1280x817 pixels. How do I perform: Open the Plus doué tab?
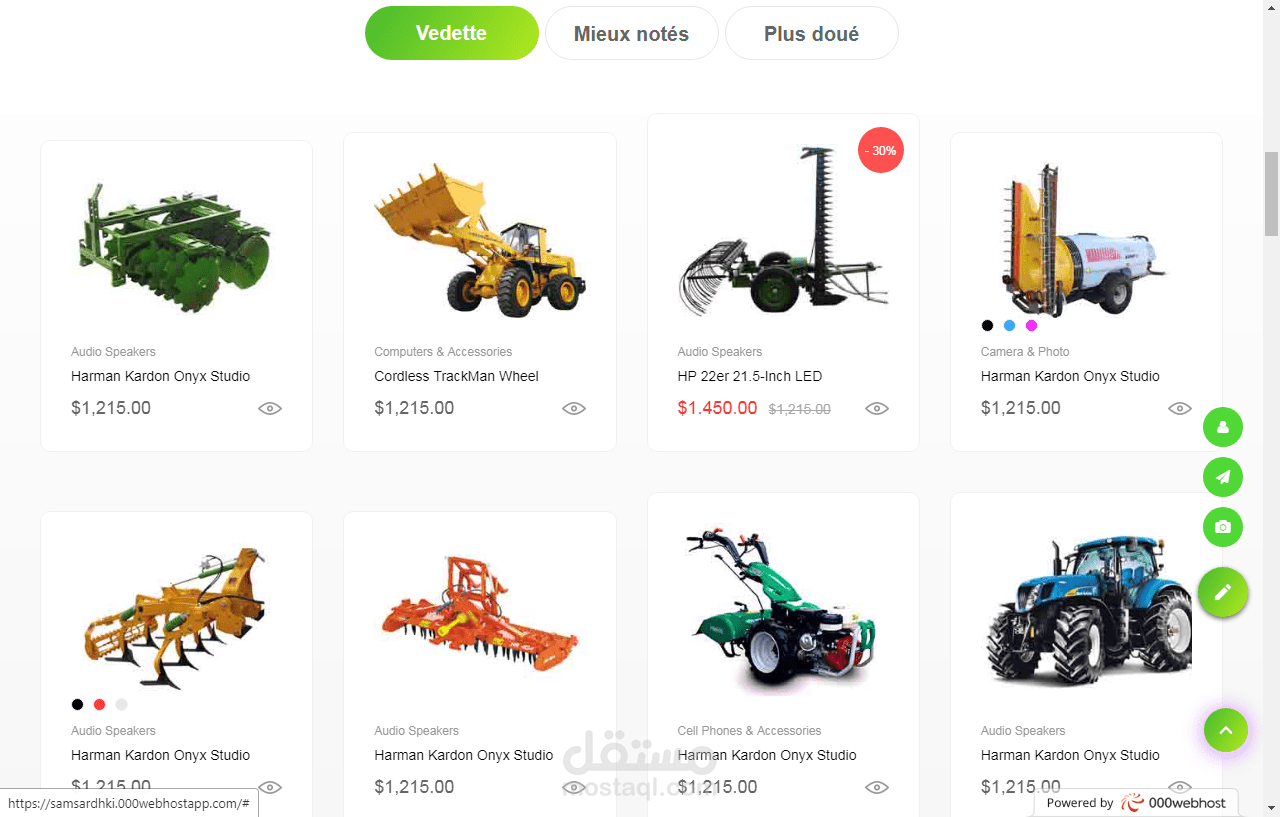click(x=811, y=34)
